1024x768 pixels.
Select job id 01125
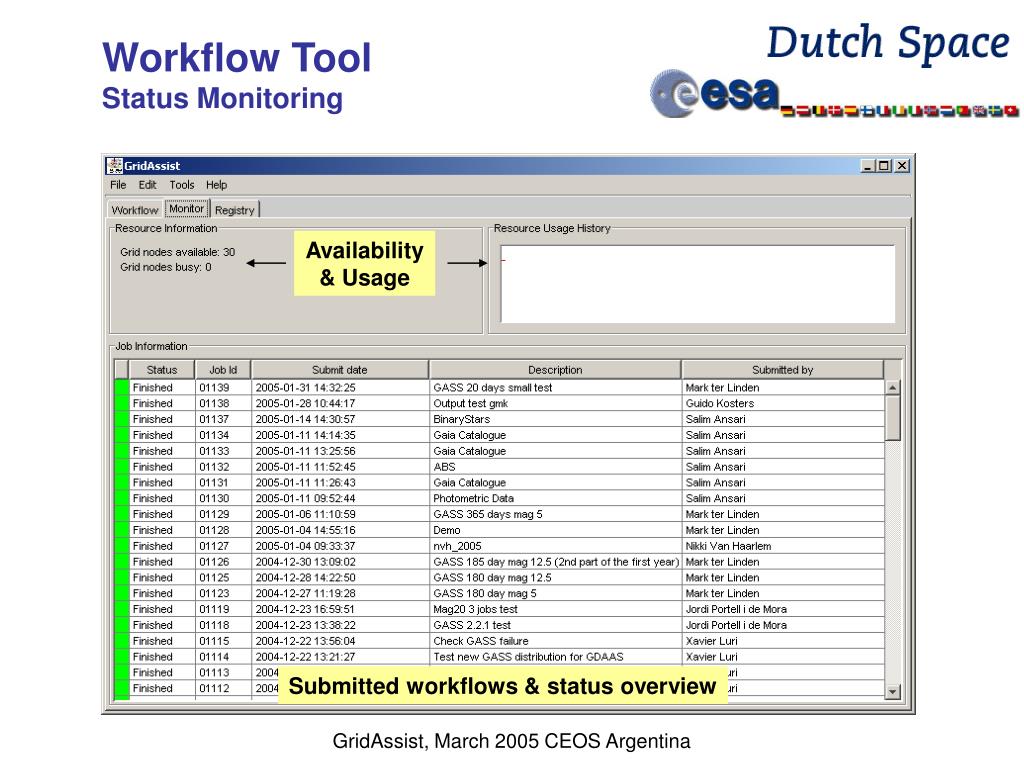click(223, 577)
